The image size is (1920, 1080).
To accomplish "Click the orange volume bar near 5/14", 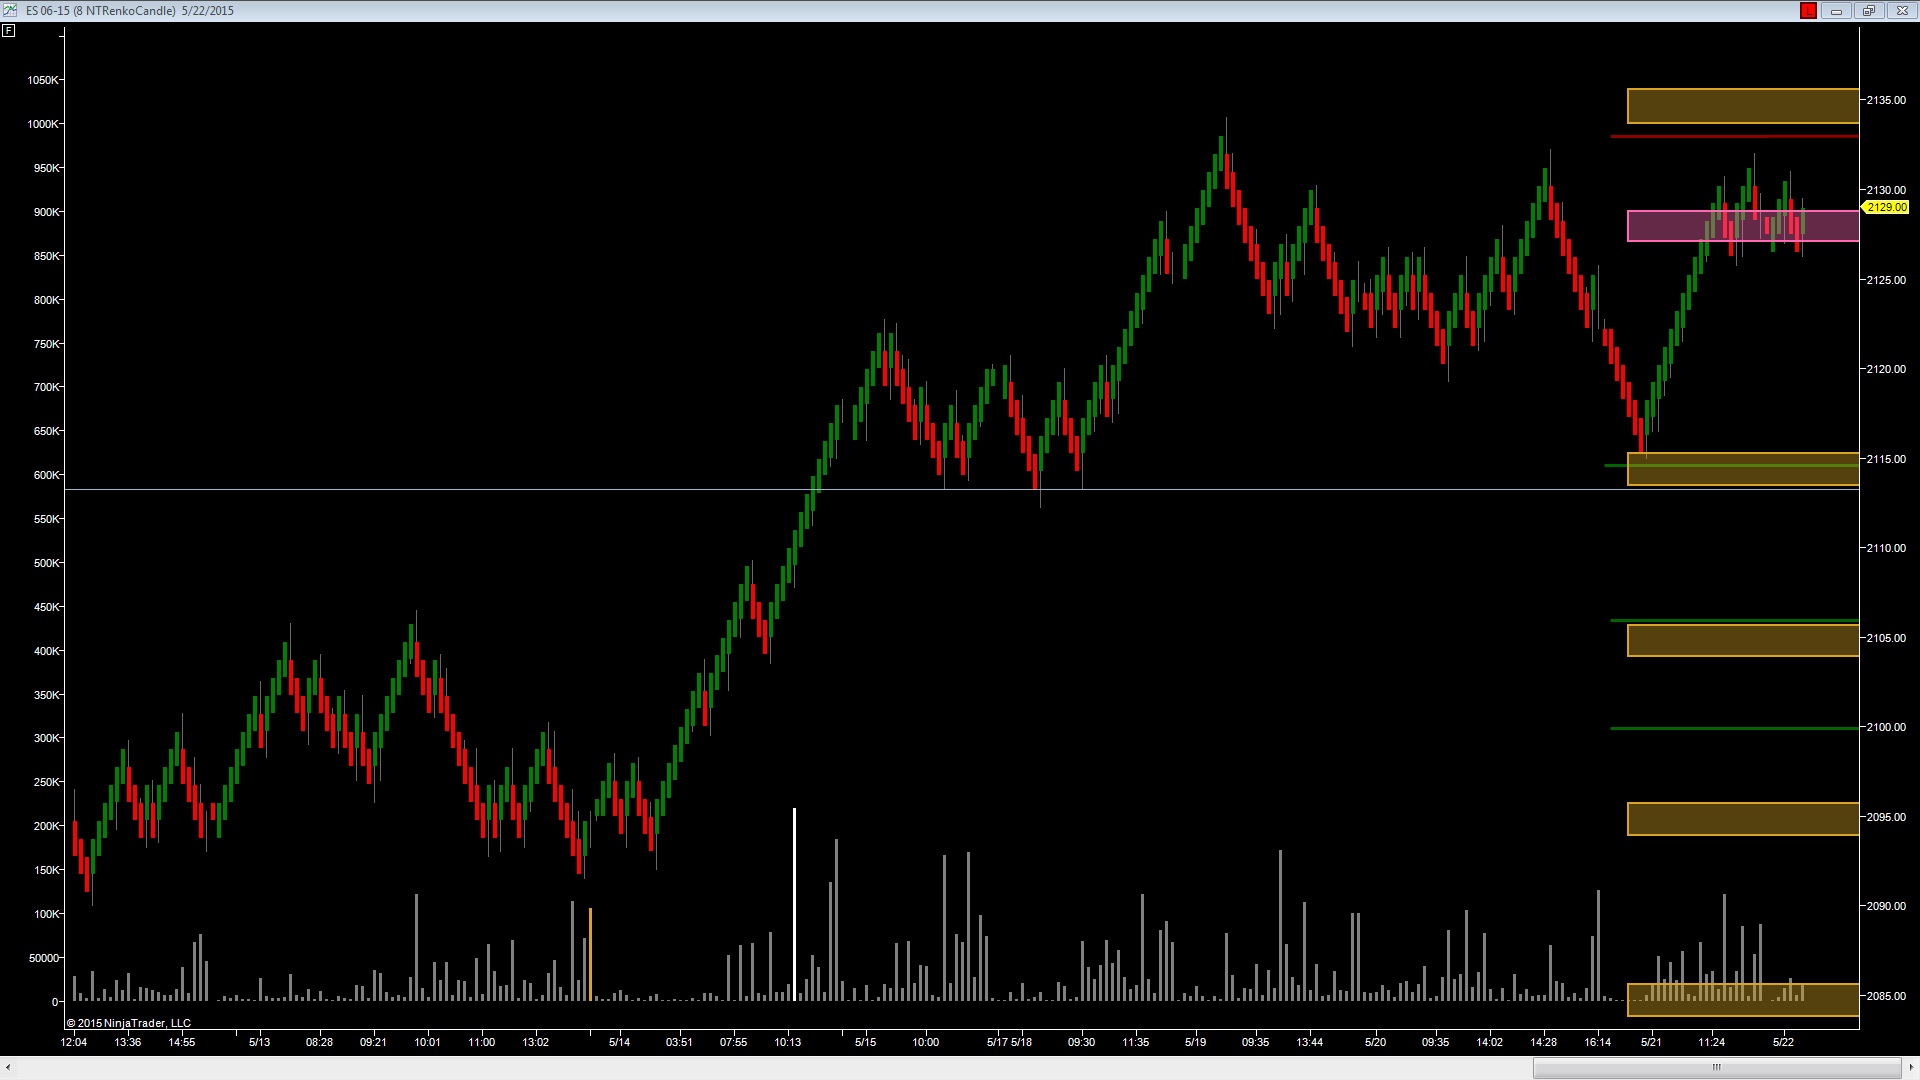I will click(x=590, y=954).
